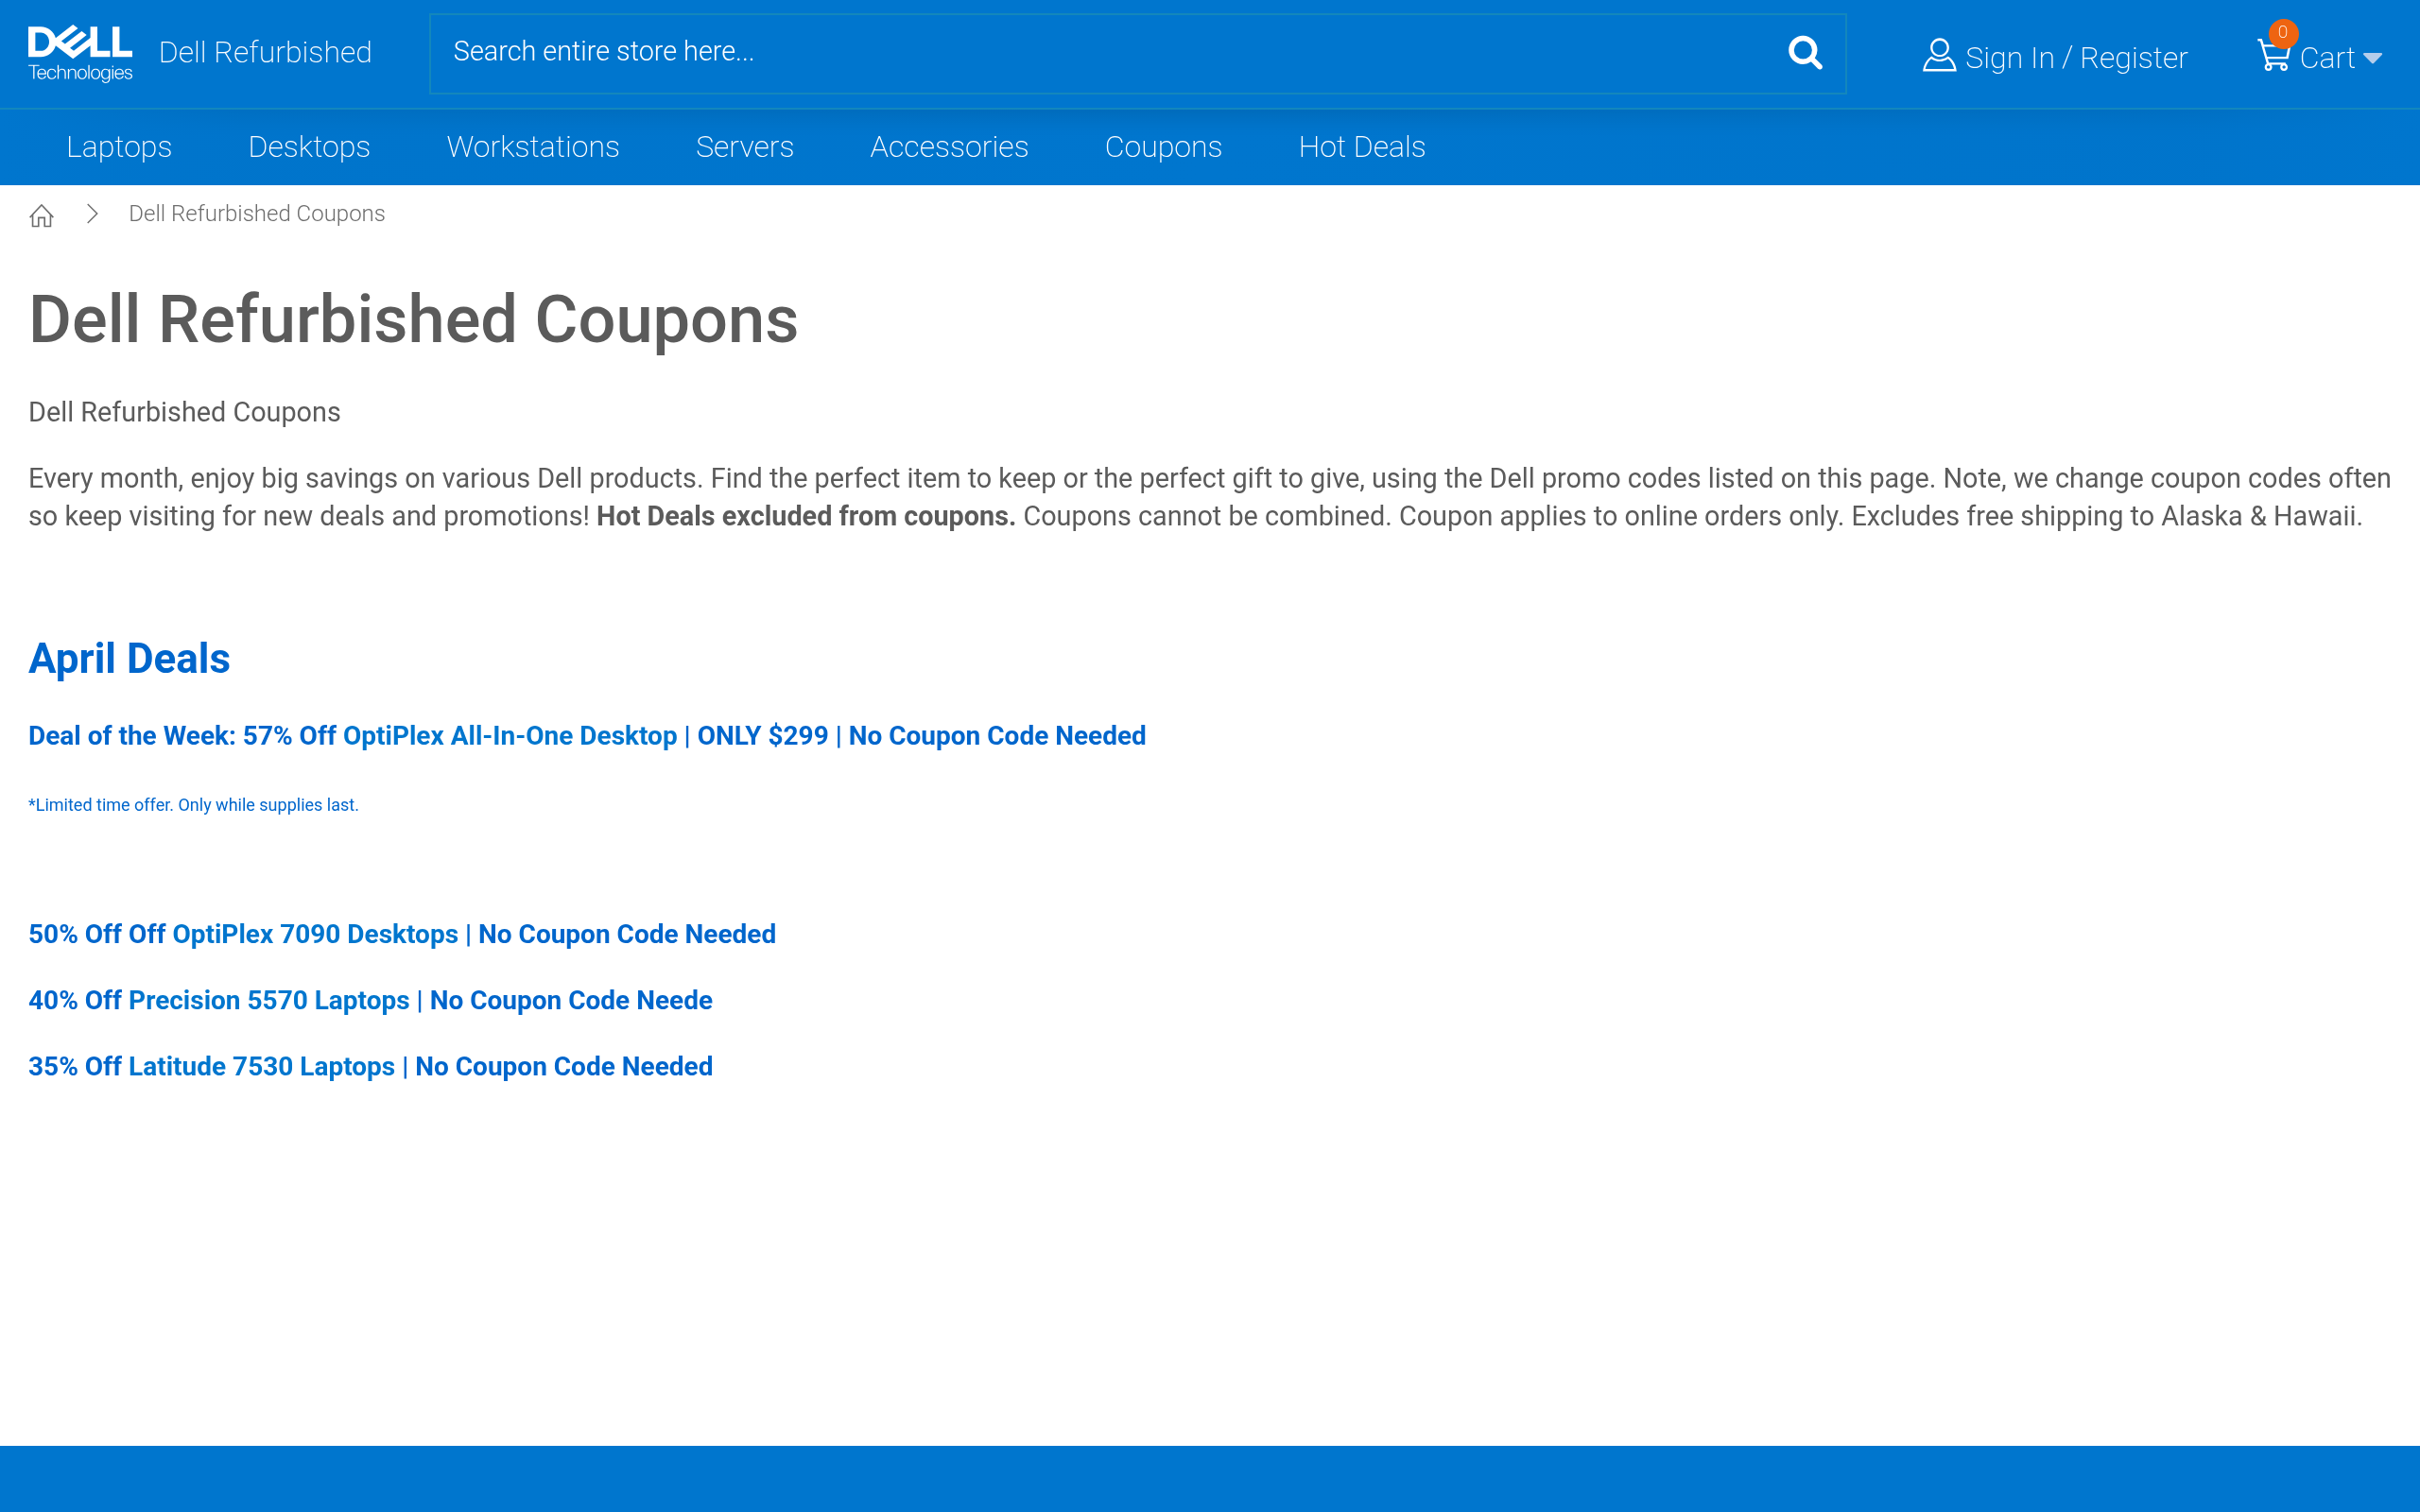Click the shopping cart icon

(2273, 56)
